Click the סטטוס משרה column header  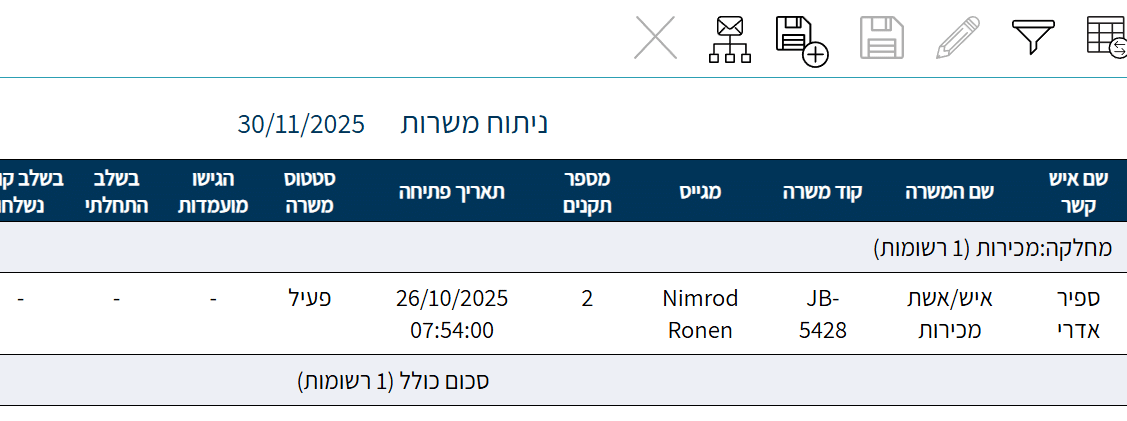pos(310,191)
